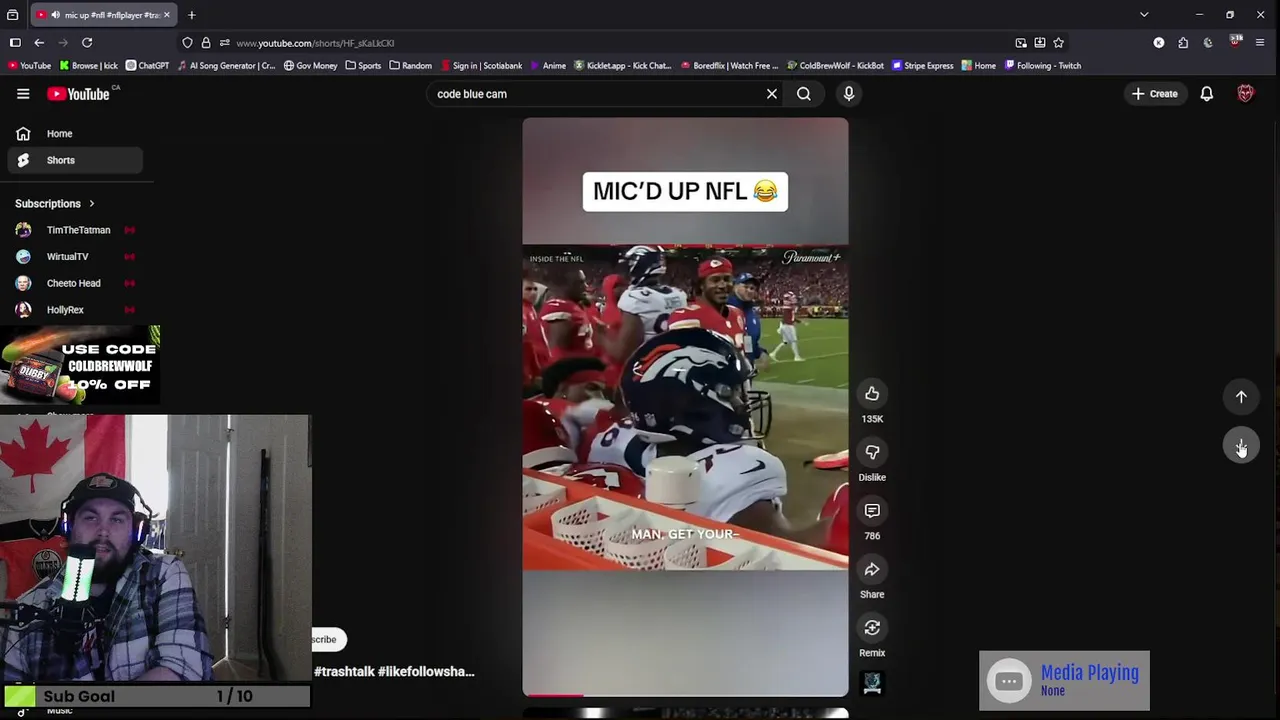Go to YouTube home via logo
Viewport: 1280px width, 720px height.
(79, 94)
